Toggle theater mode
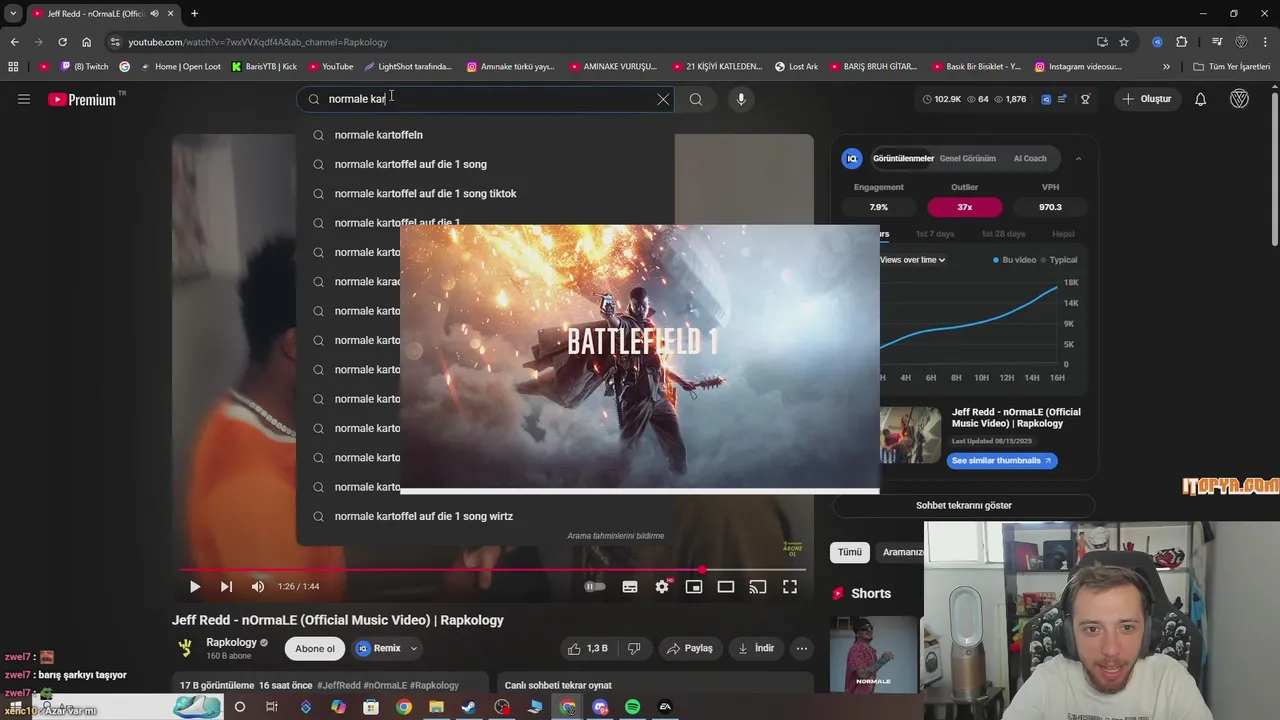 (x=726, y=587)
